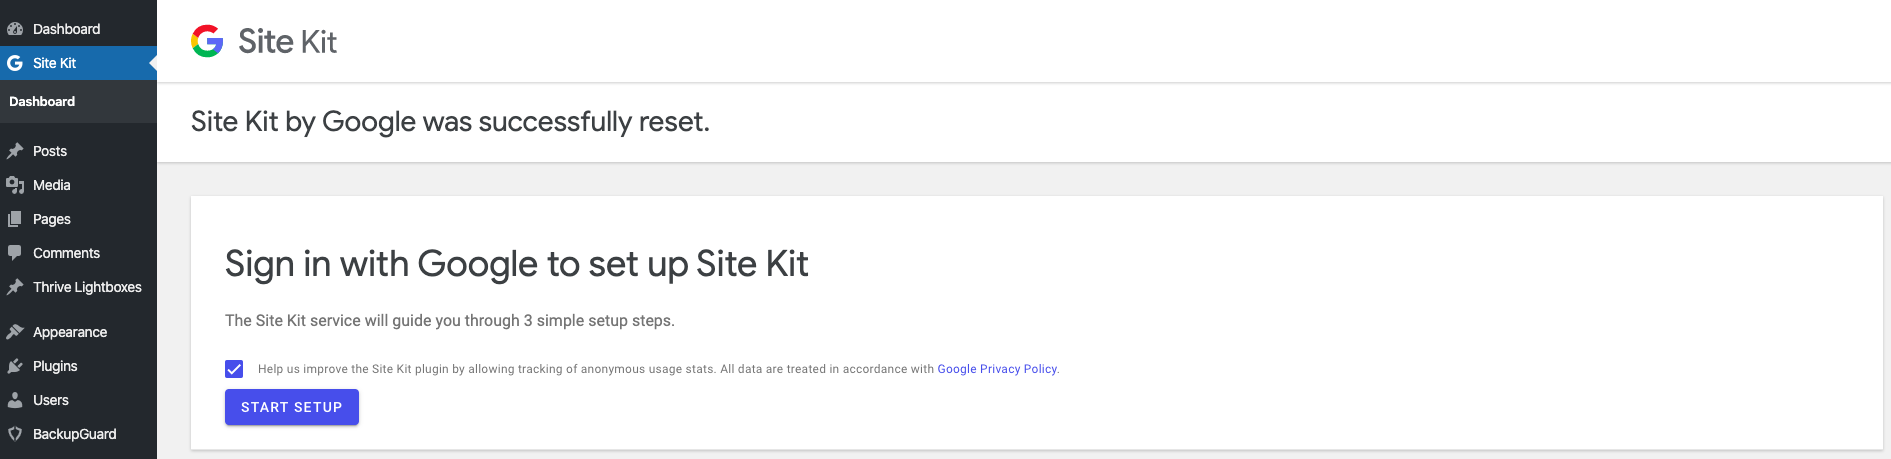The image size is (1891, 459).
Task: Click the Appearance paintbrush icon
Action: pos(15,332)
